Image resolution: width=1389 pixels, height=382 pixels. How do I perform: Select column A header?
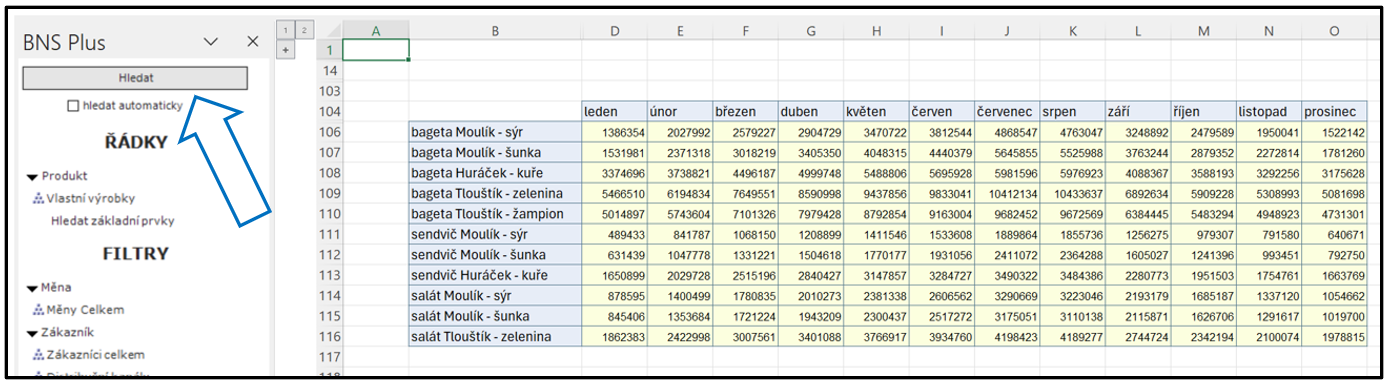[x=376, y=31]
